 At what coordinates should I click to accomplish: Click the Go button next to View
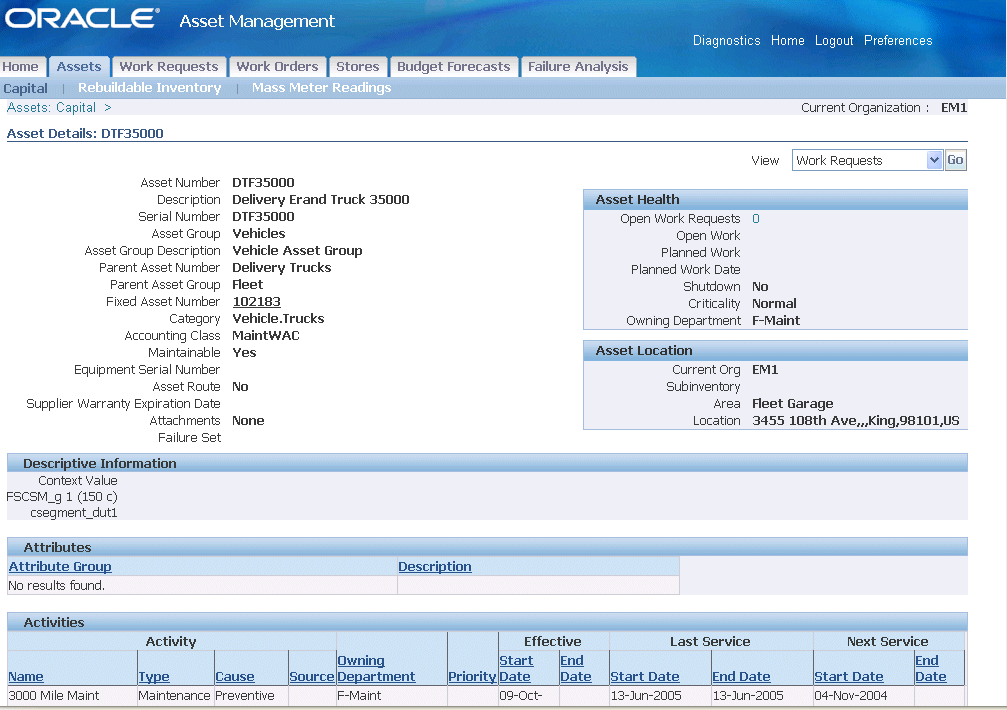click(x=955, y=160)
